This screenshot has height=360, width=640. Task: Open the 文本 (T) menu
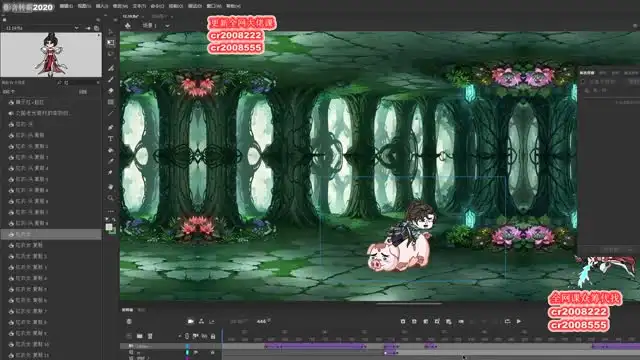tap(139, 6)
